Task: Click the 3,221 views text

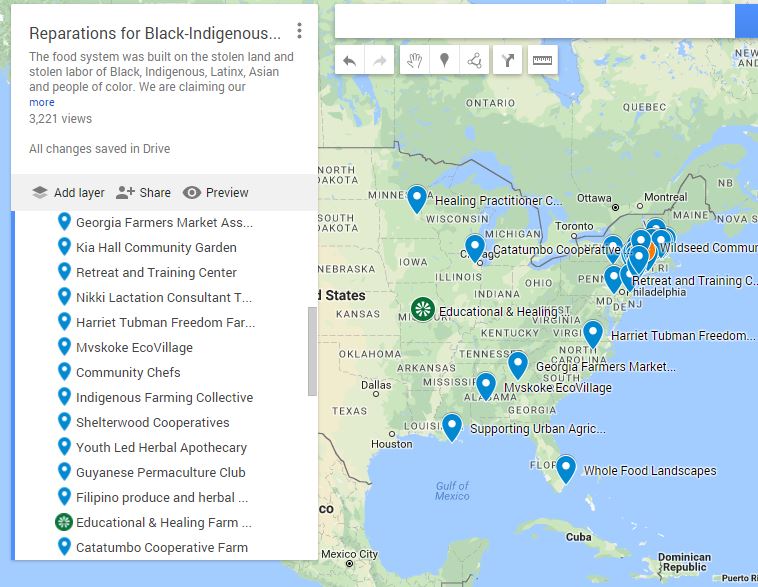Action: pyautogui.click(x=60, y=119)
